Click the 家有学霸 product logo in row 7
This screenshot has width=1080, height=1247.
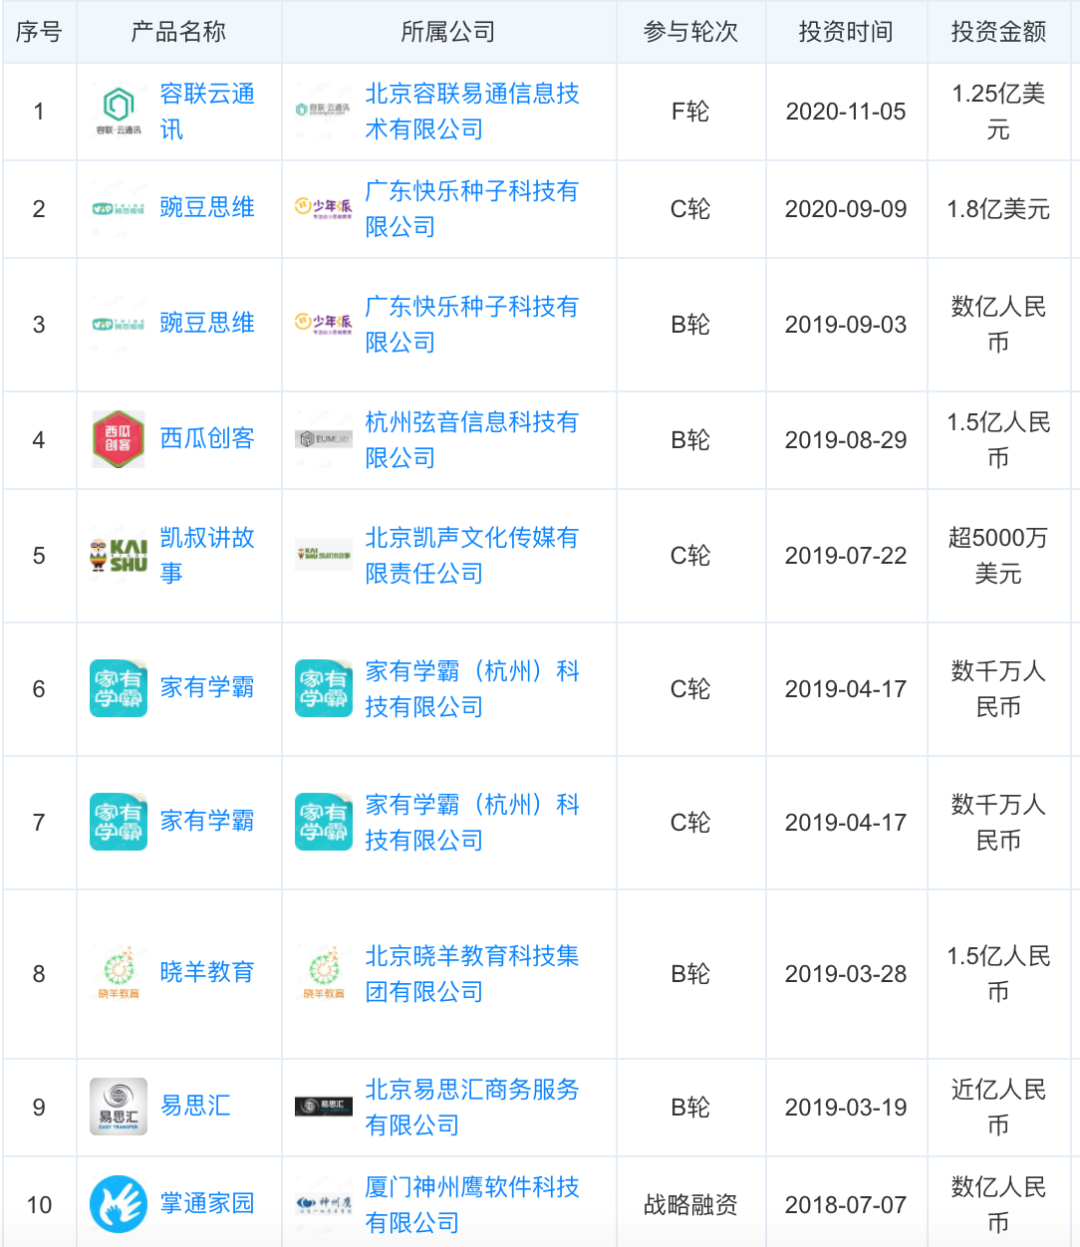click(x=119, y=822)
